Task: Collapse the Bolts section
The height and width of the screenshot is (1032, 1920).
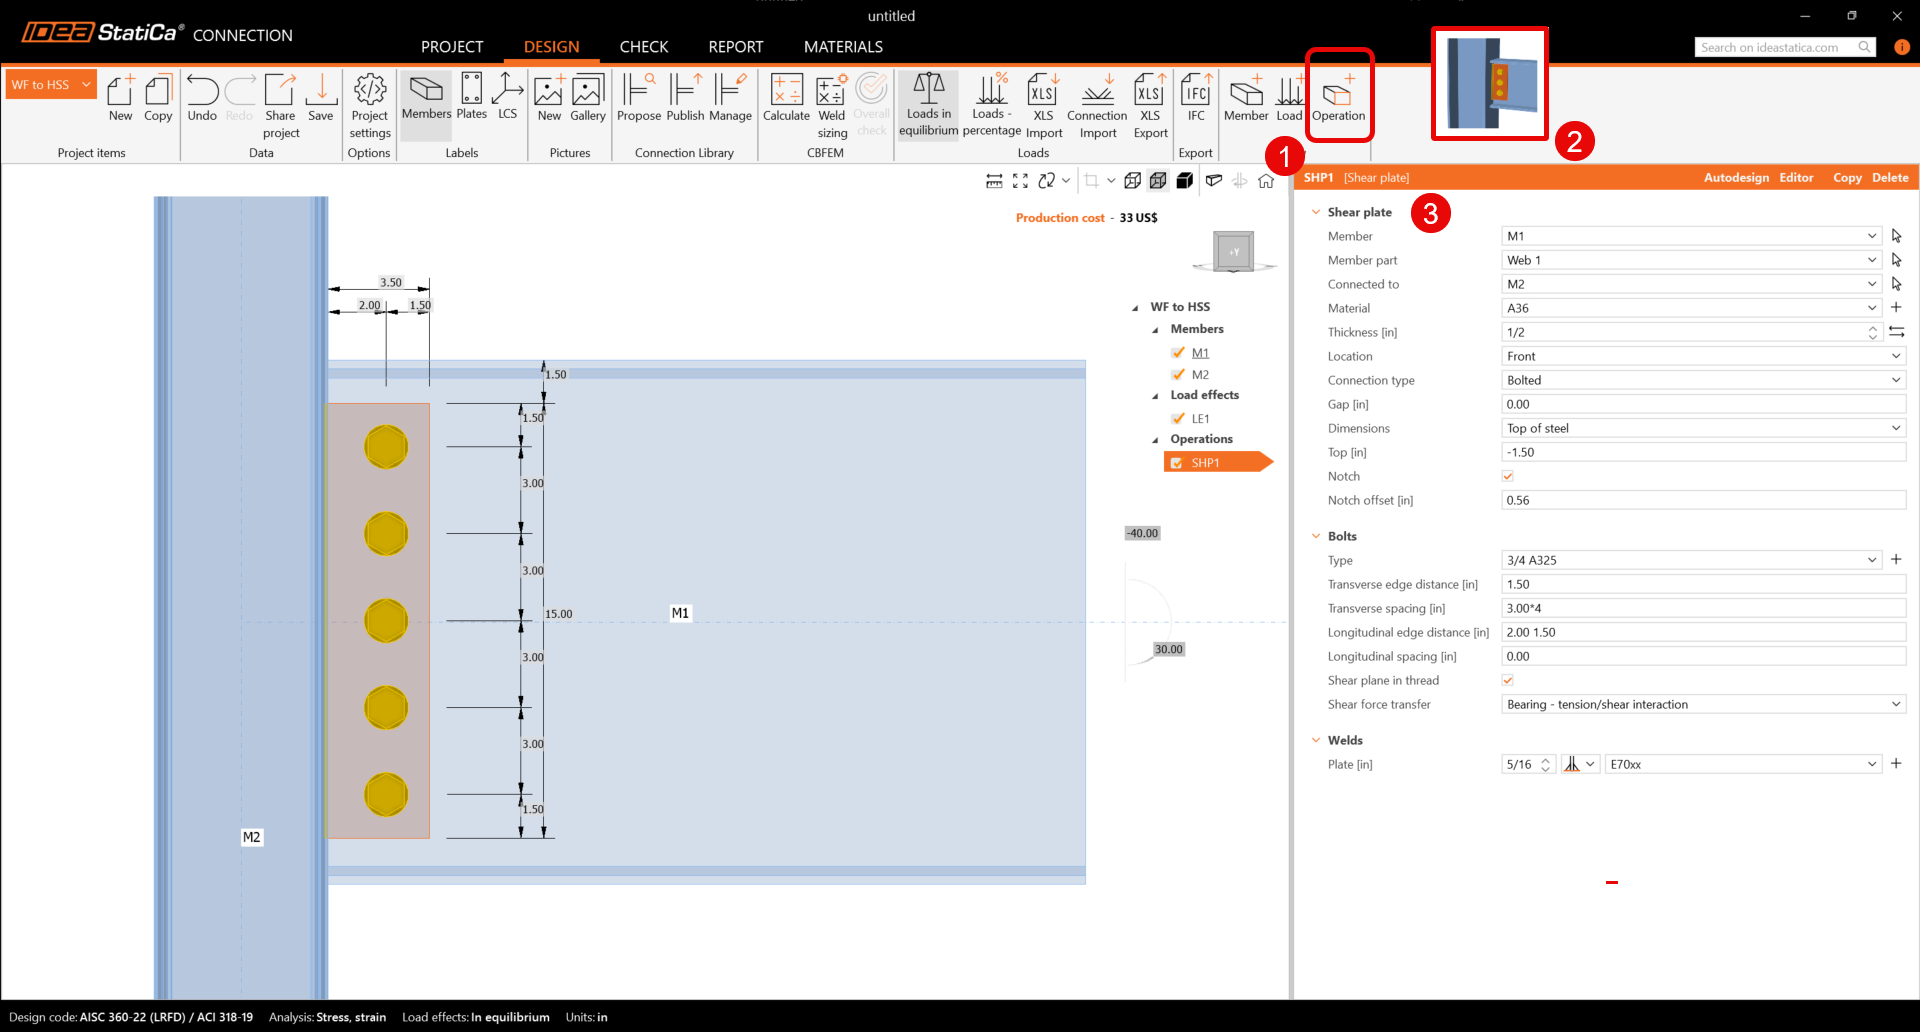Action: point(1316,537)
